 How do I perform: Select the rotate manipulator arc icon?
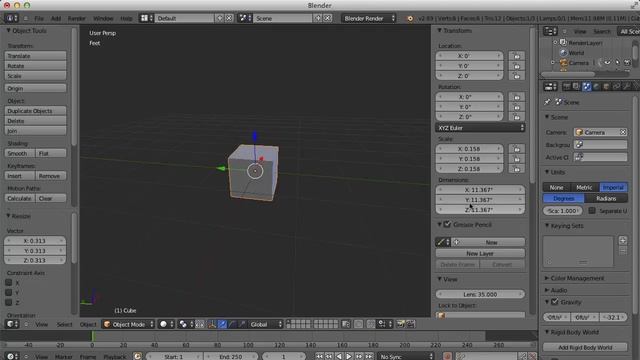coord(232,324)
